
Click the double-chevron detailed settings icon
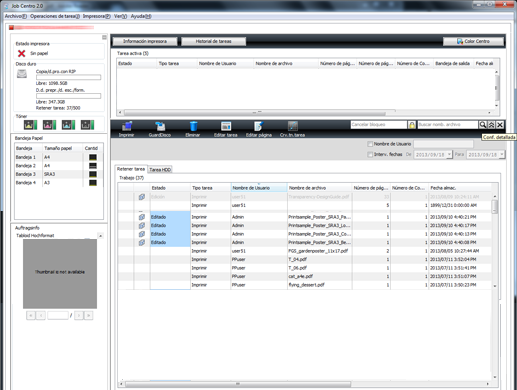(x=491, y=125)
